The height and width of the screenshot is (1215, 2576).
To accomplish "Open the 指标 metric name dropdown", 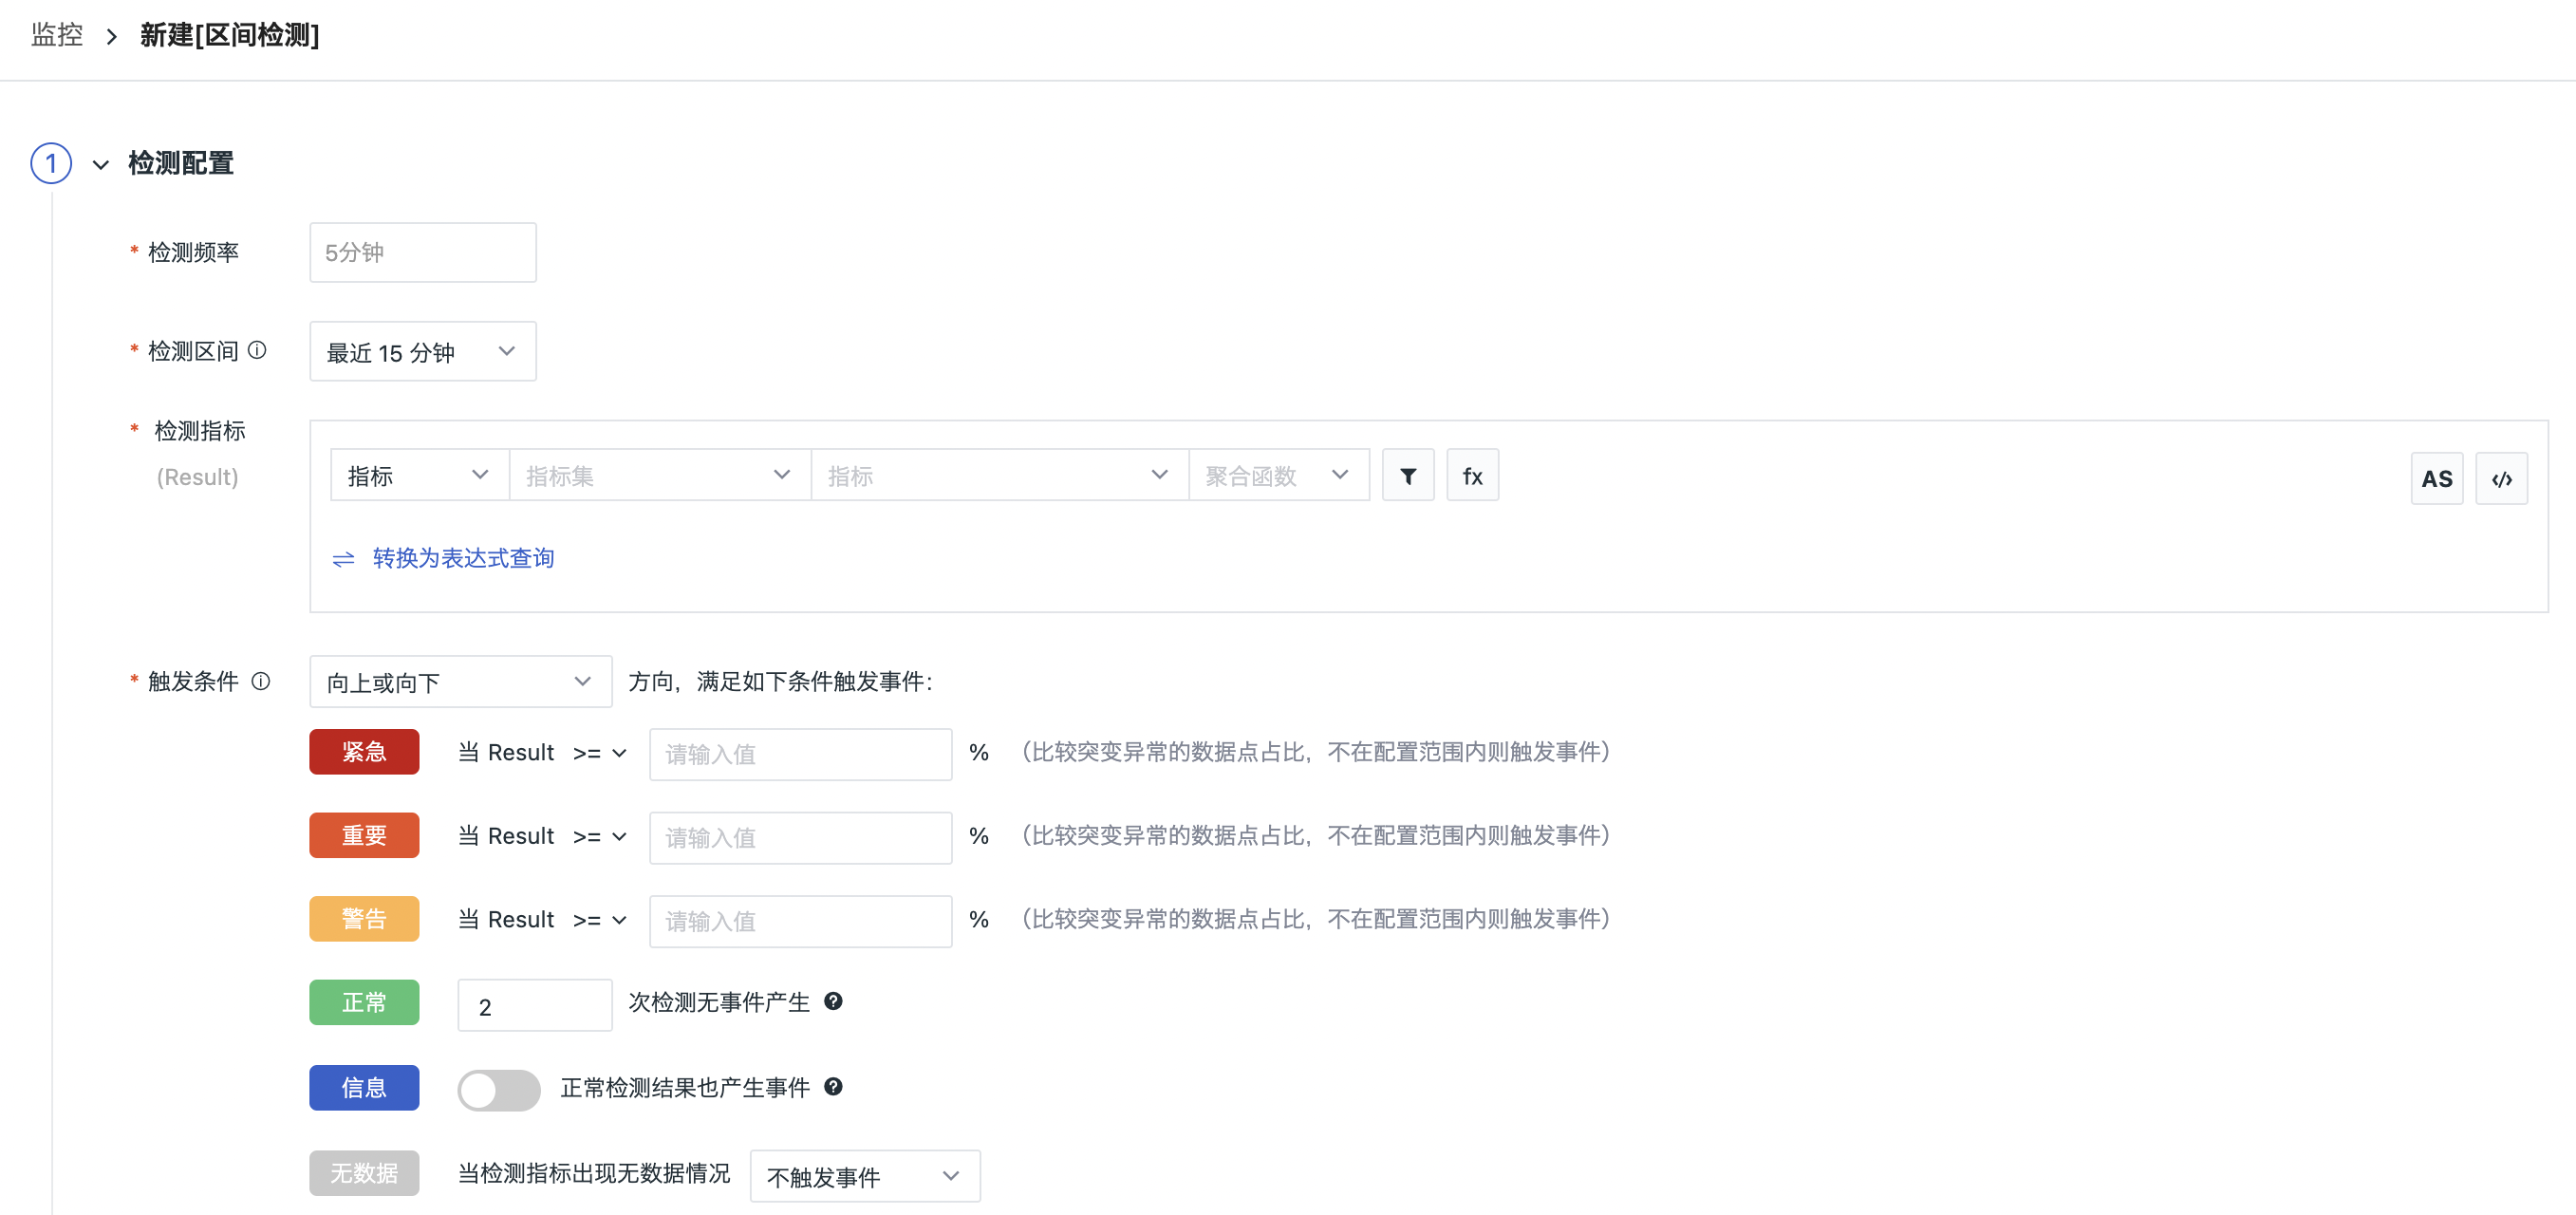I will 999,476.
